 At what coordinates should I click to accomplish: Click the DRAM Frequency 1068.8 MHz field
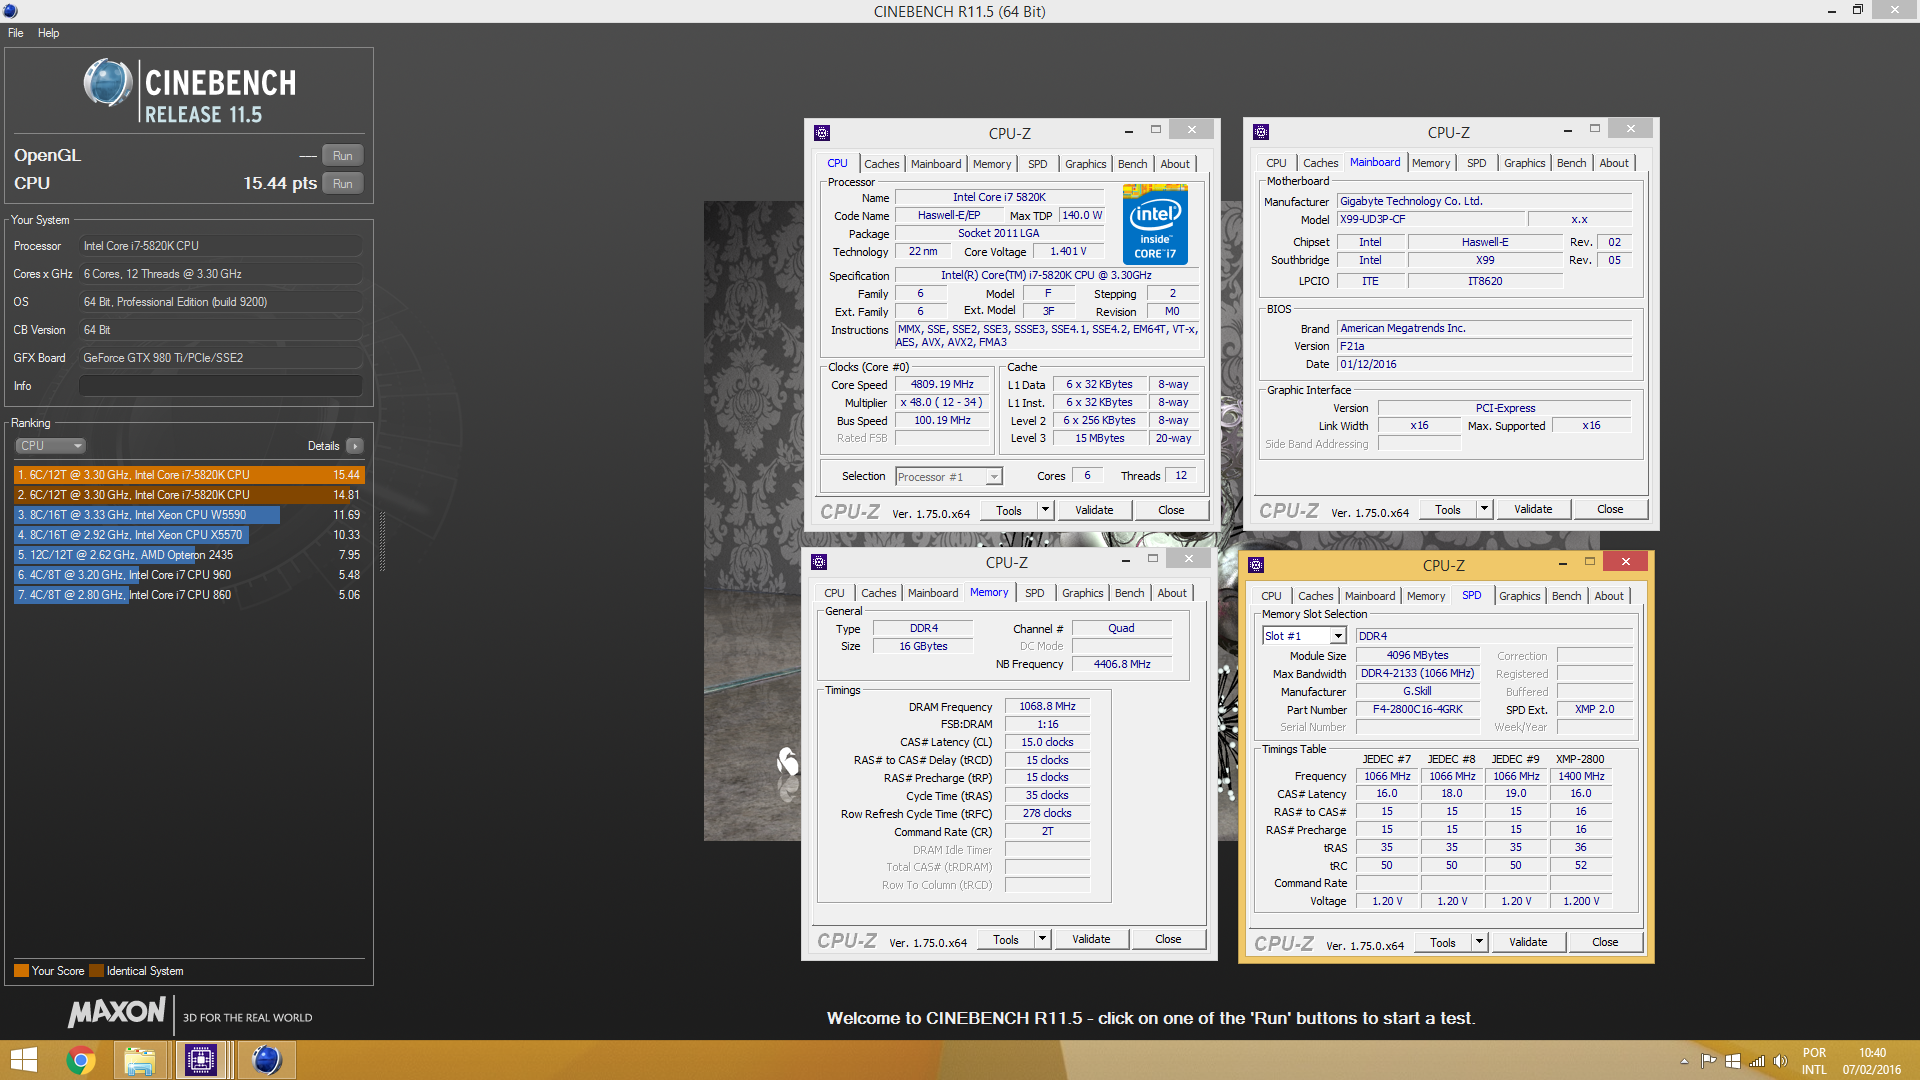click(x=1047, y=707)
